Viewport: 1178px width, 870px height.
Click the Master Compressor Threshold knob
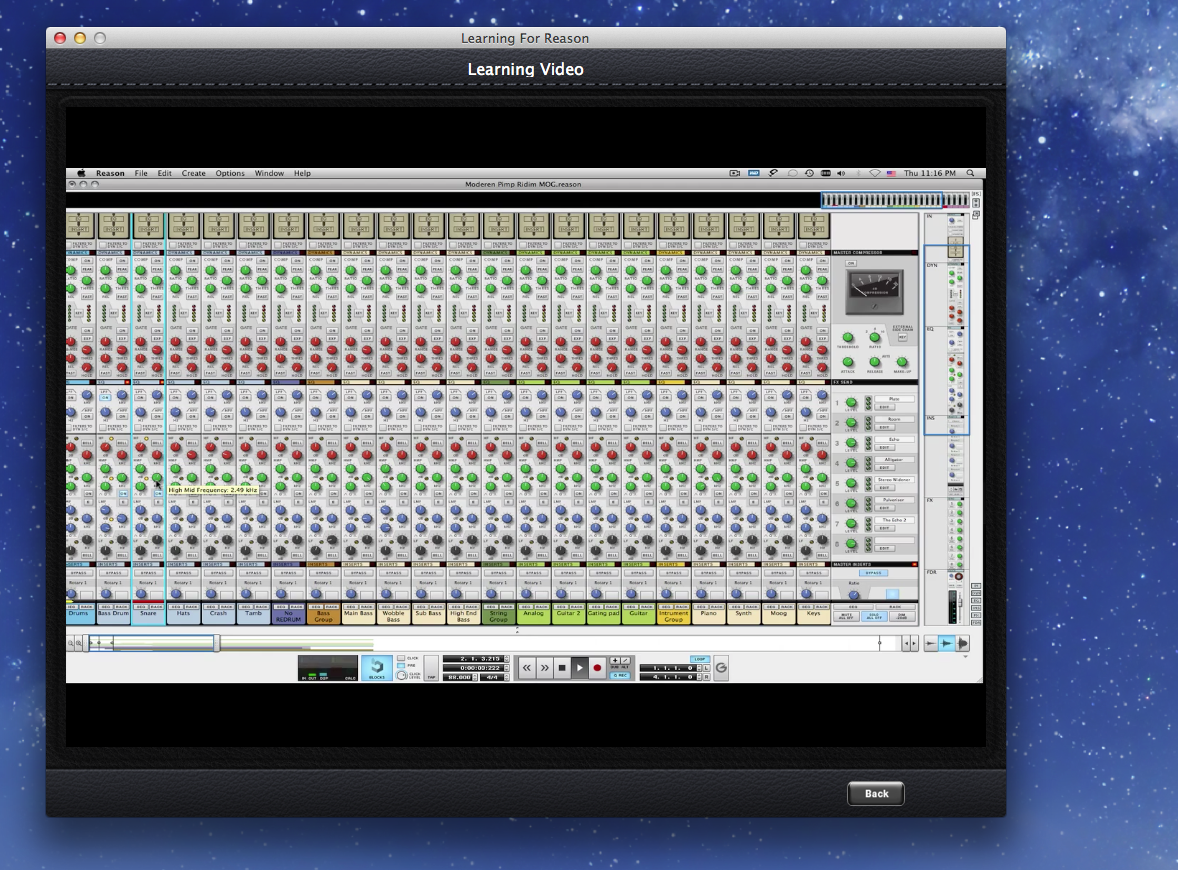click(x=847, y=337)
